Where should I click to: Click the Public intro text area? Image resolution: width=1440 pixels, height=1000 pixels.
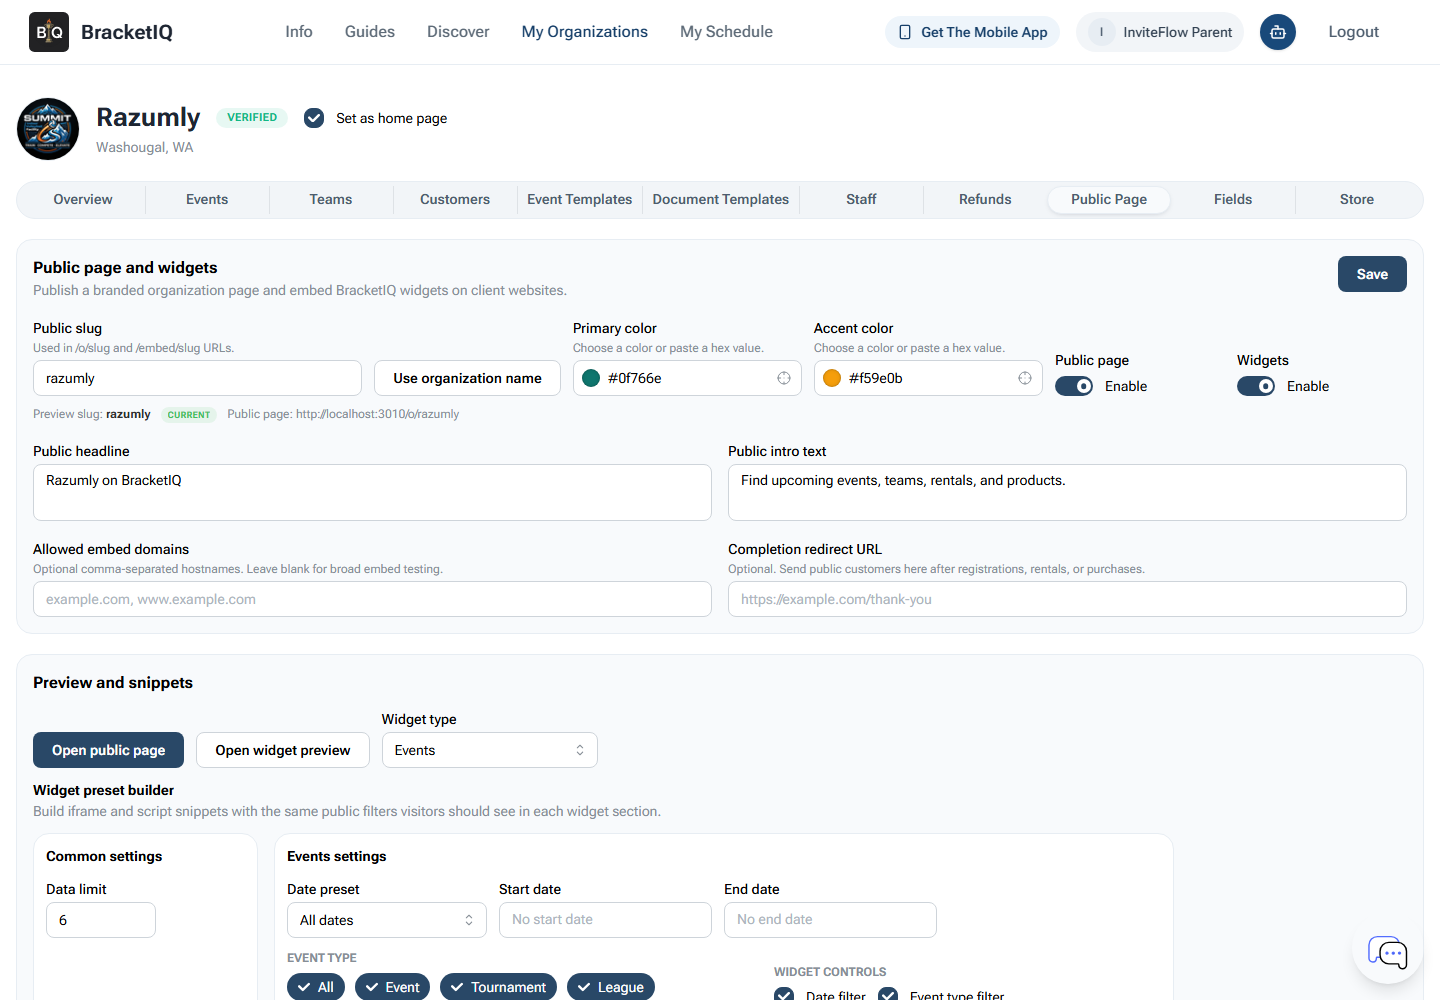pos(1067,492)
